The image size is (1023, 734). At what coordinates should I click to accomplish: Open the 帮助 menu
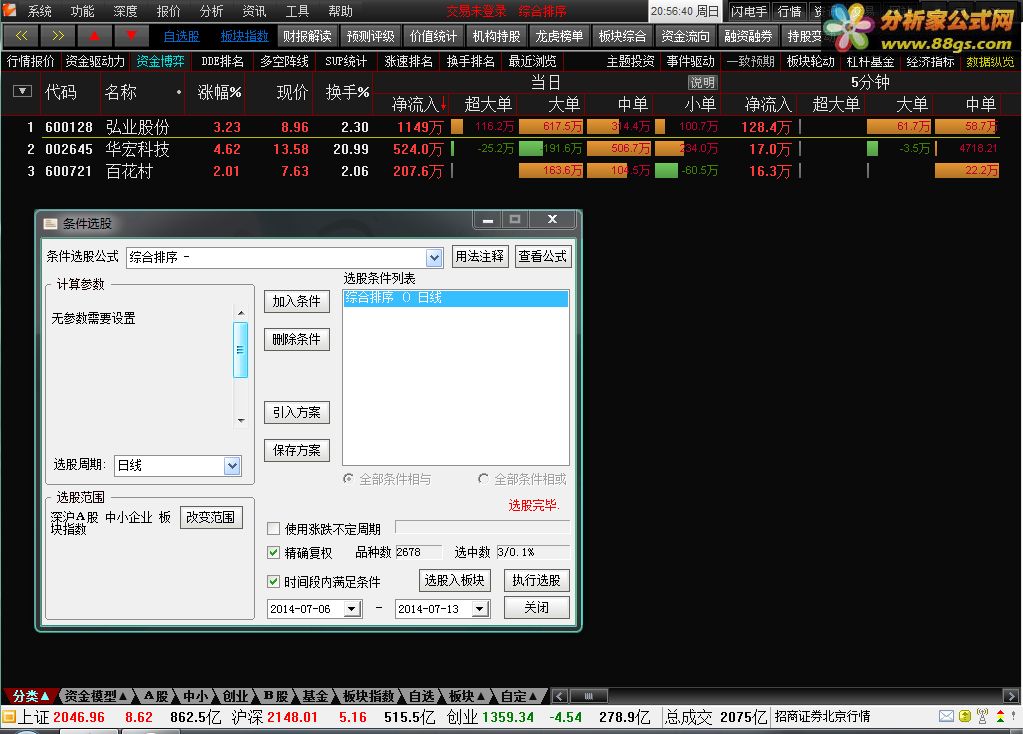pyautogui.click(x=341, y=11)
